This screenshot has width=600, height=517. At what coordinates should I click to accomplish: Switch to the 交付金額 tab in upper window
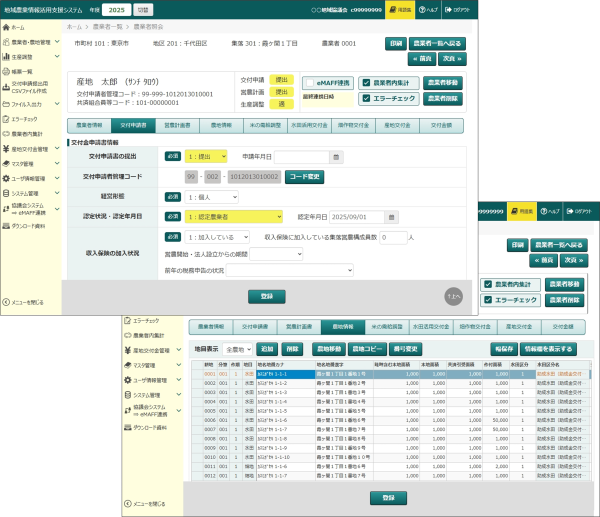[441, 126]
